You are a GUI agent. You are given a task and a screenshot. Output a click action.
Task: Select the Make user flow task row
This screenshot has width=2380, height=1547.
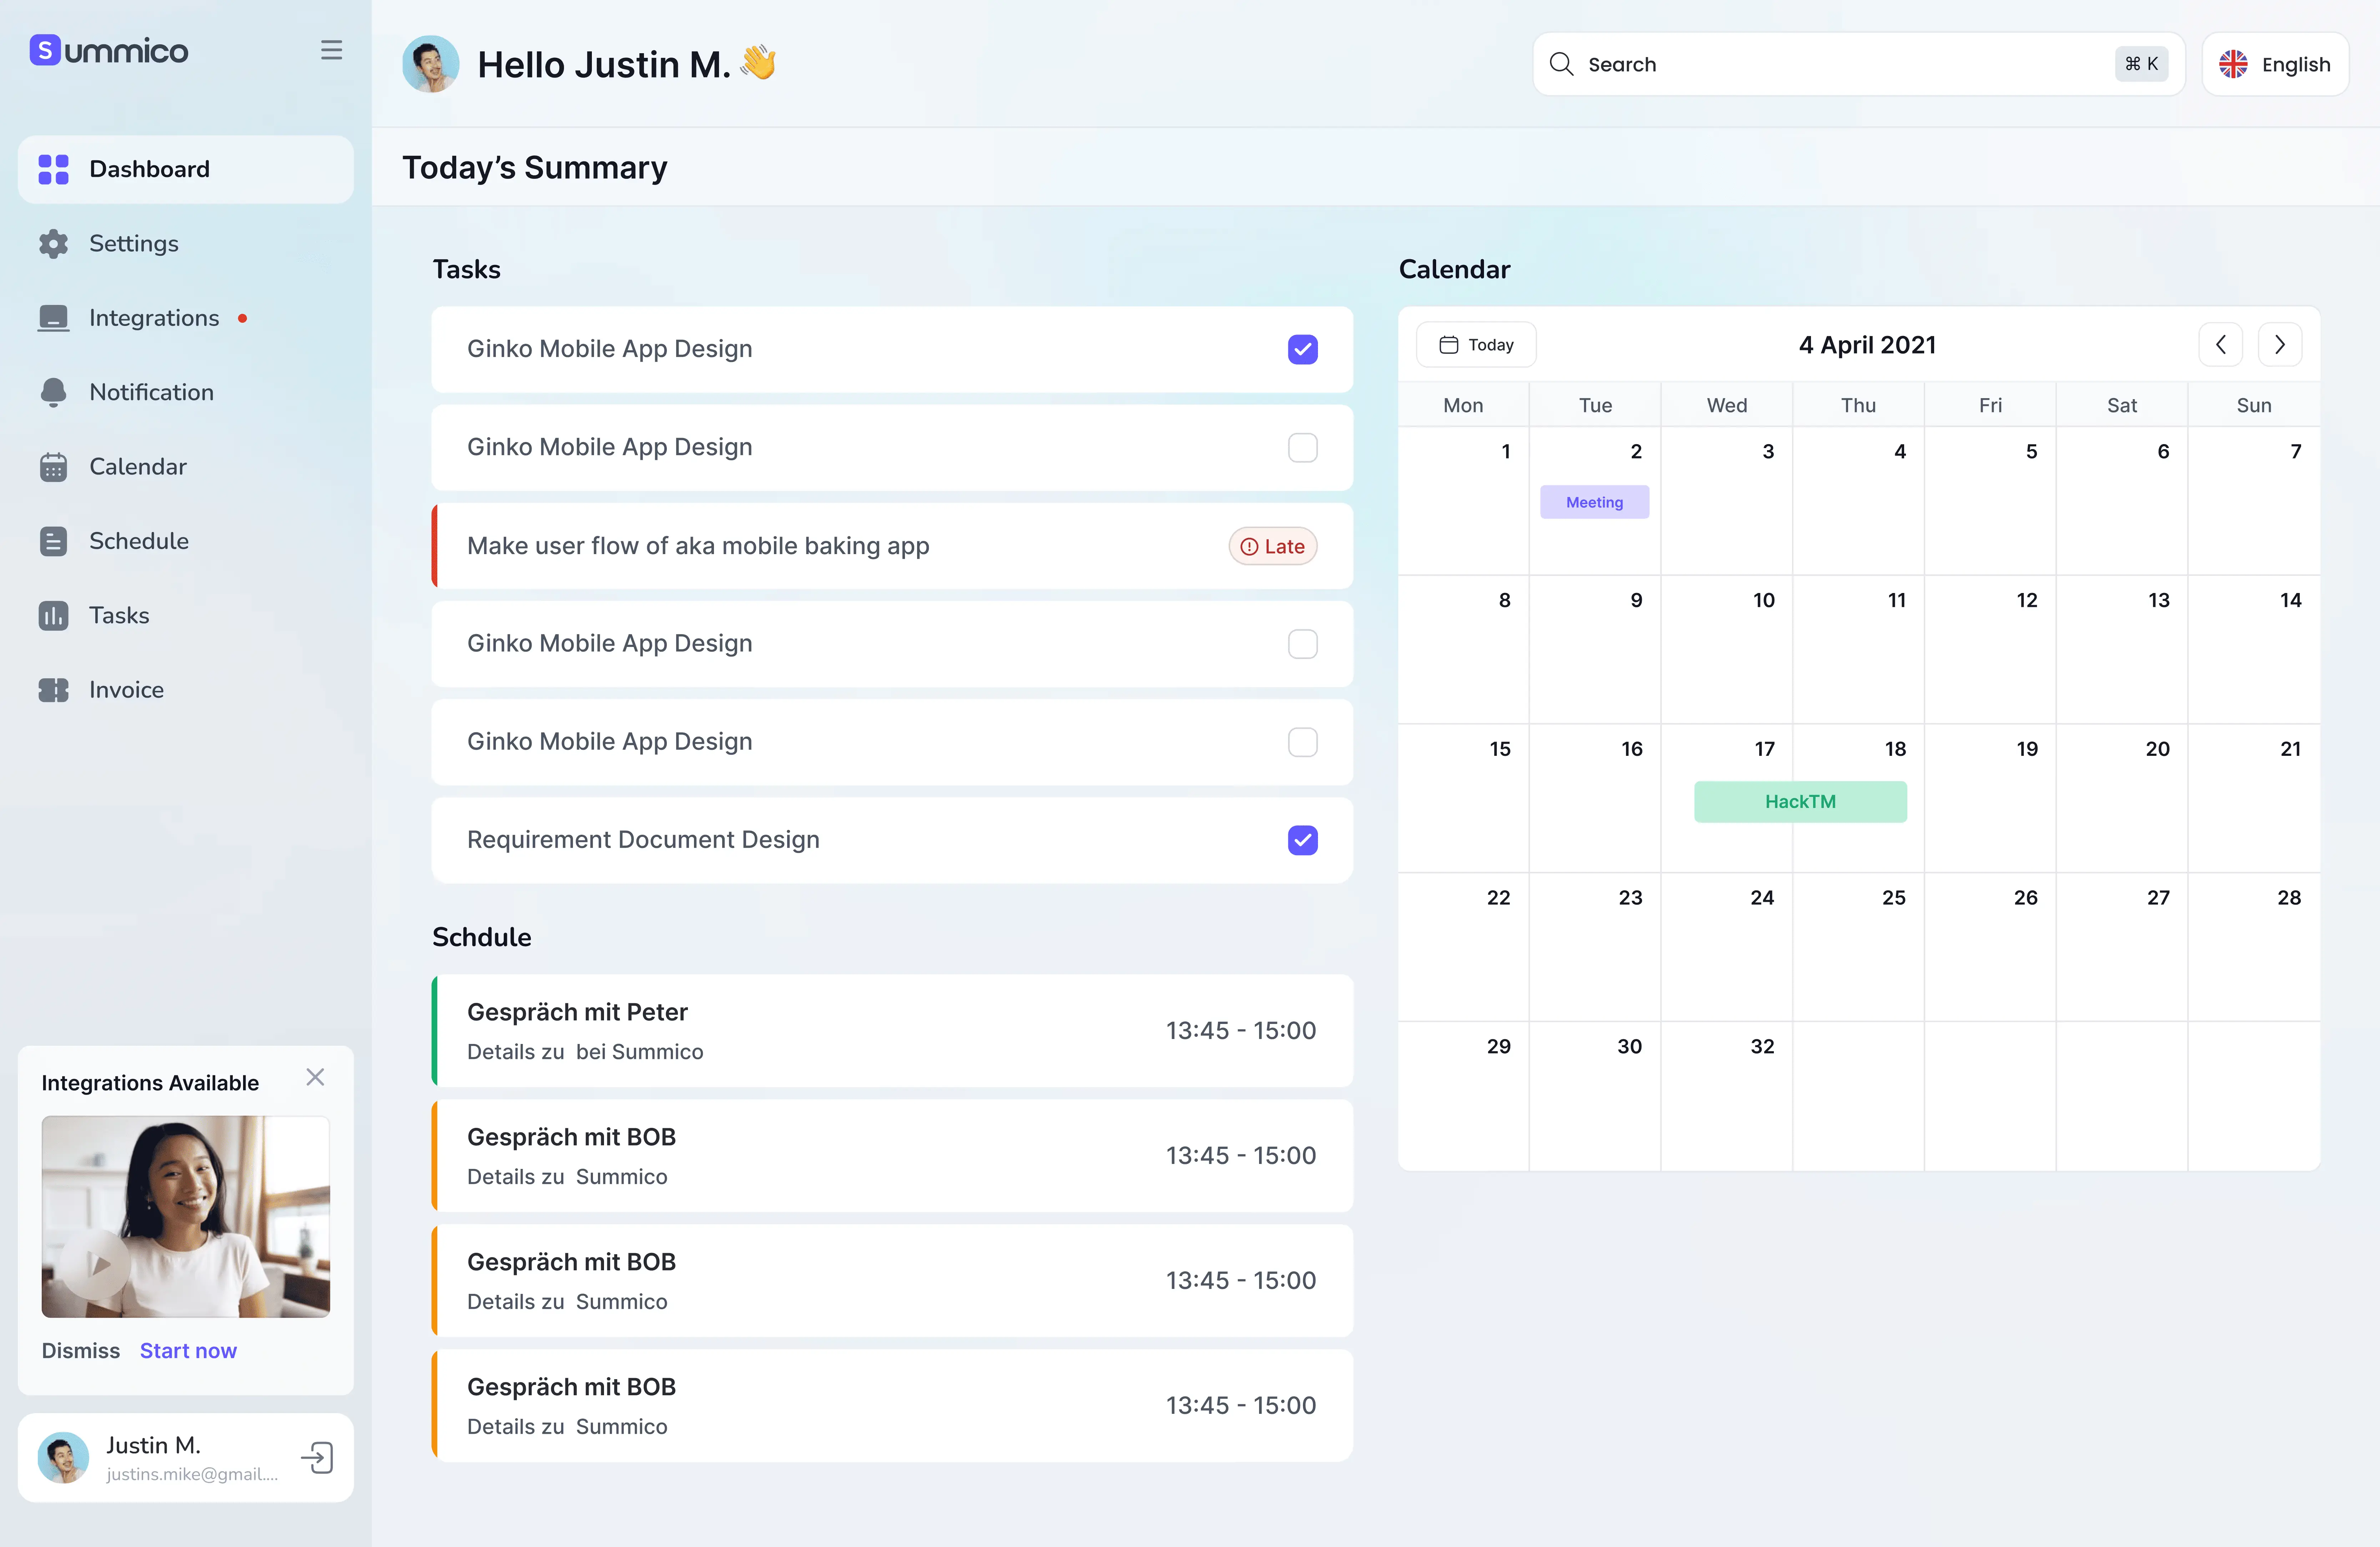(892, 546)
